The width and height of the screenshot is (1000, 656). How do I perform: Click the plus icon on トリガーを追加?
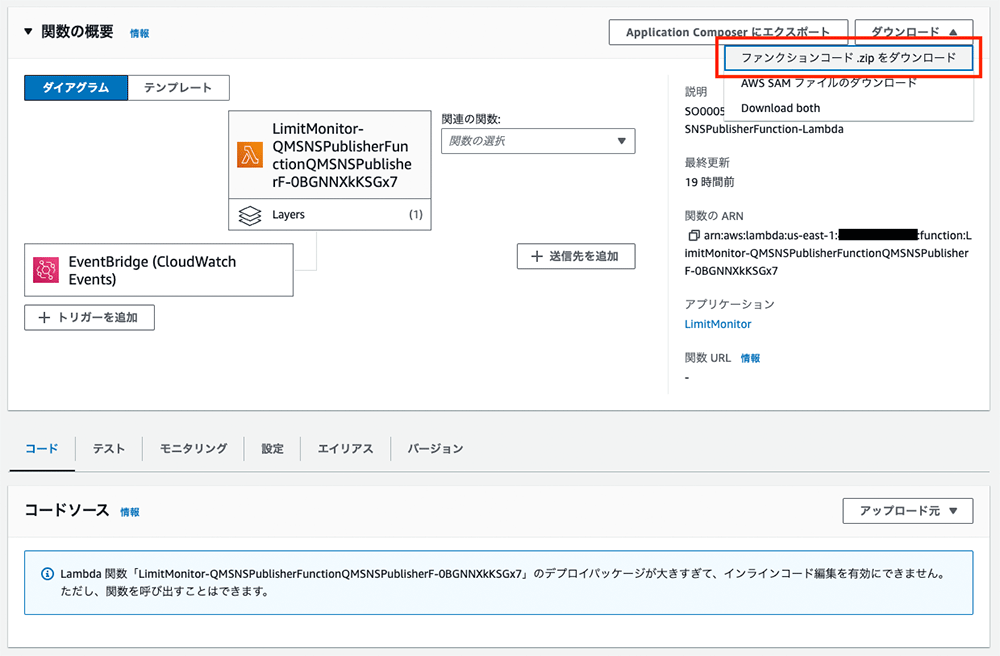[x=44, y=317]
